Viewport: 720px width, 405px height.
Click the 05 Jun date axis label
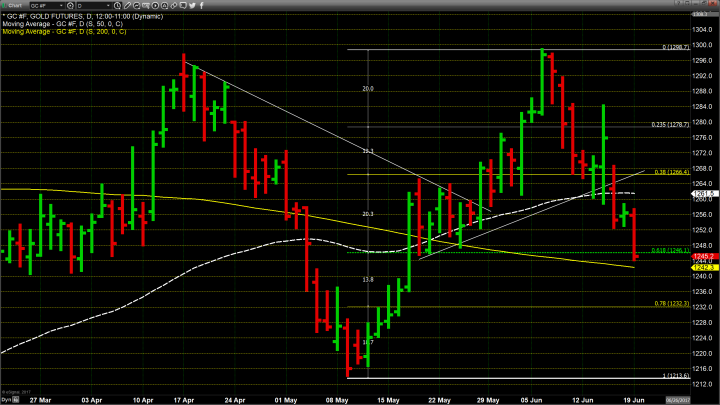coord(531,400)
